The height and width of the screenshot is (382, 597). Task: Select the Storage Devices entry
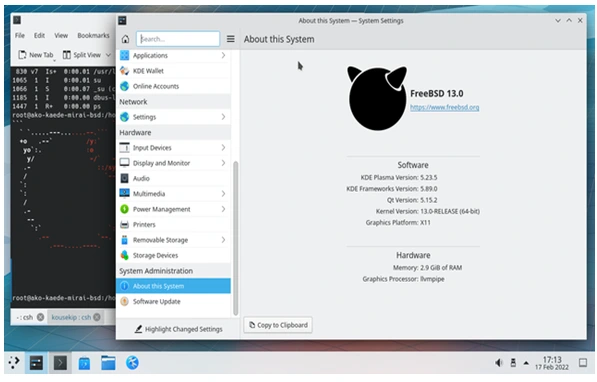click(x=173, y=255)
